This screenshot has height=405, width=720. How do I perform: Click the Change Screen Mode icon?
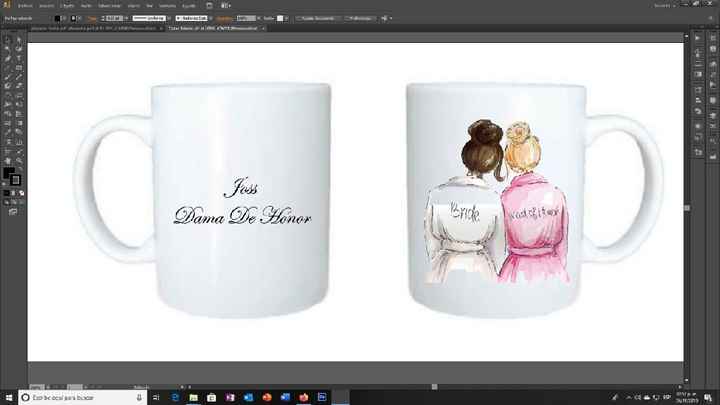pos(13,212)
